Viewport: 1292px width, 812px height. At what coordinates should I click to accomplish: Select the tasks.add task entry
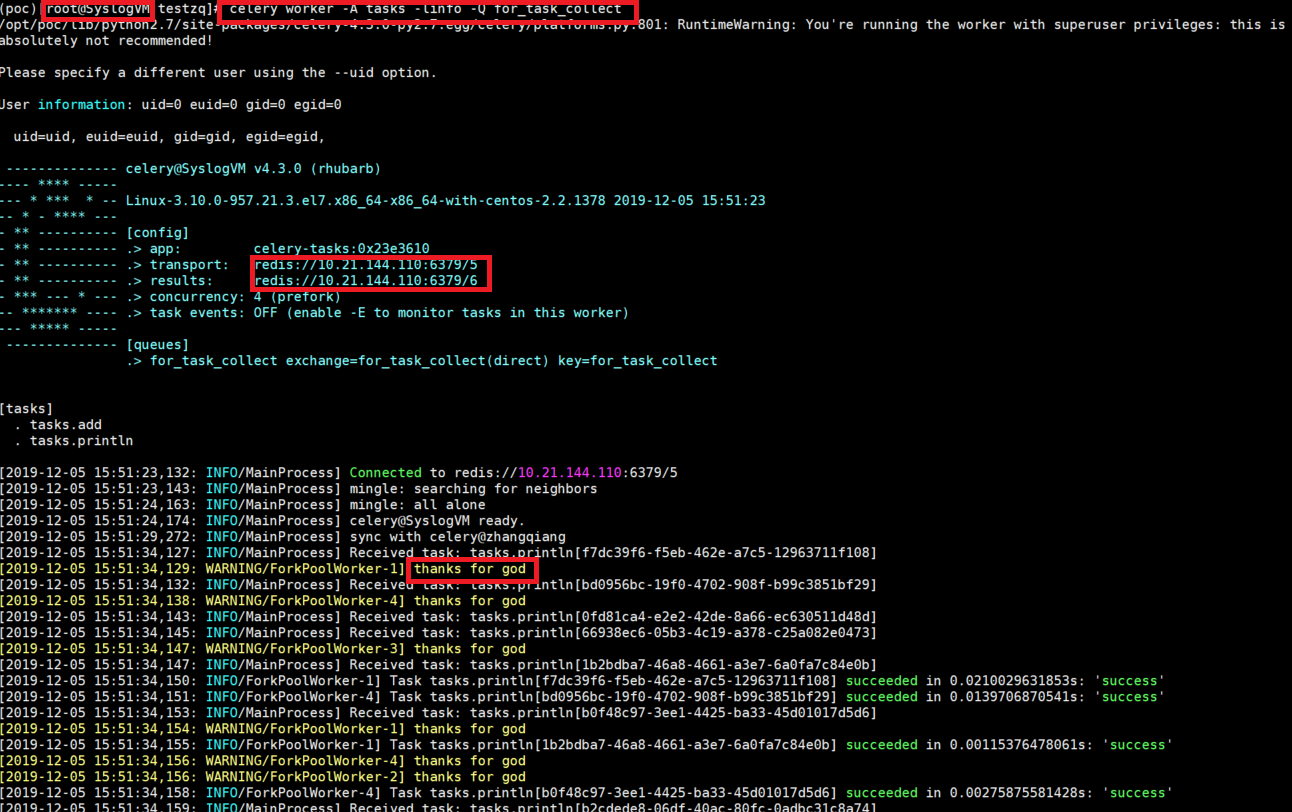(x=66, y=424)
